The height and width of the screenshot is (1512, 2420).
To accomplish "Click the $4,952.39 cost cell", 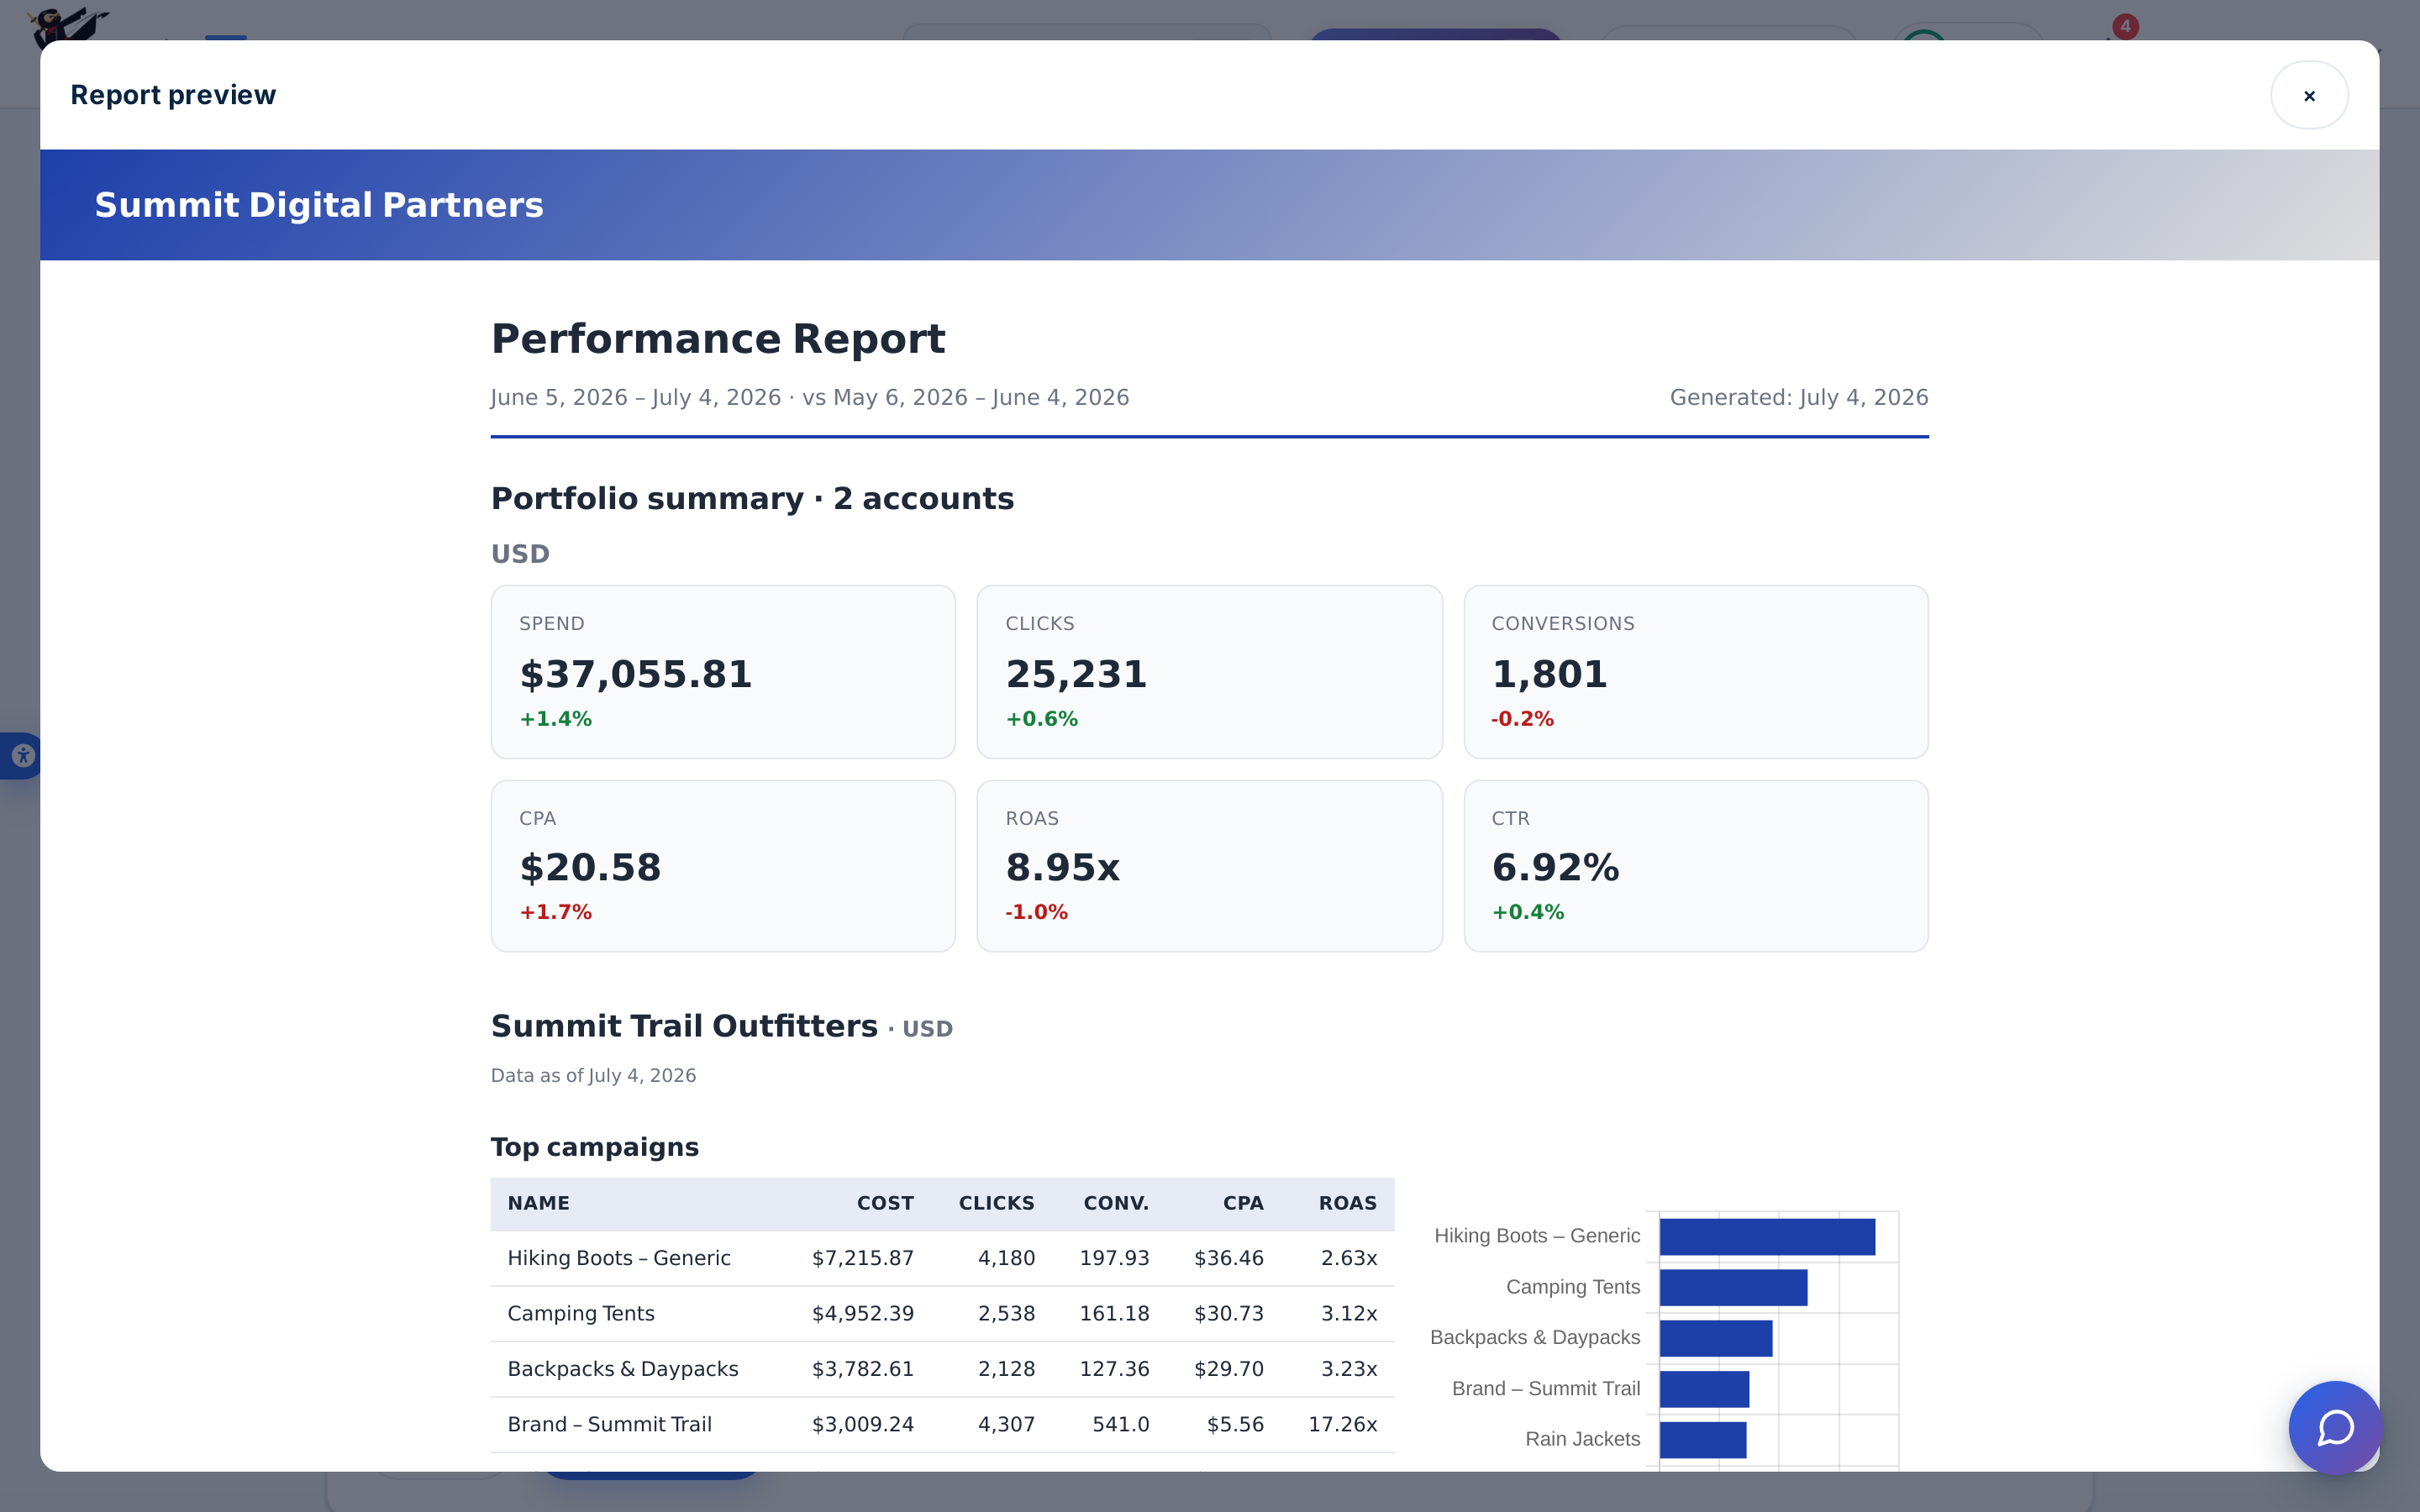I will (863, 1313).
